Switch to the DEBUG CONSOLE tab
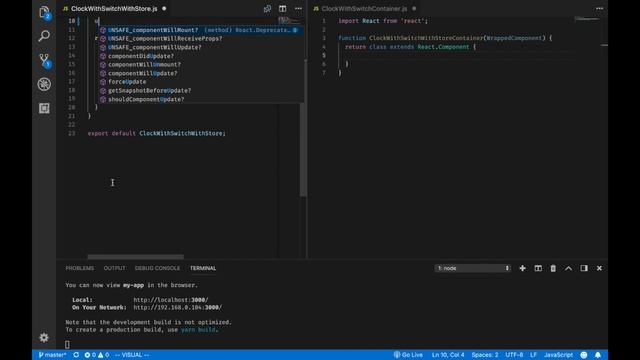This screenshot has width=640, height=360. [157, 268]
